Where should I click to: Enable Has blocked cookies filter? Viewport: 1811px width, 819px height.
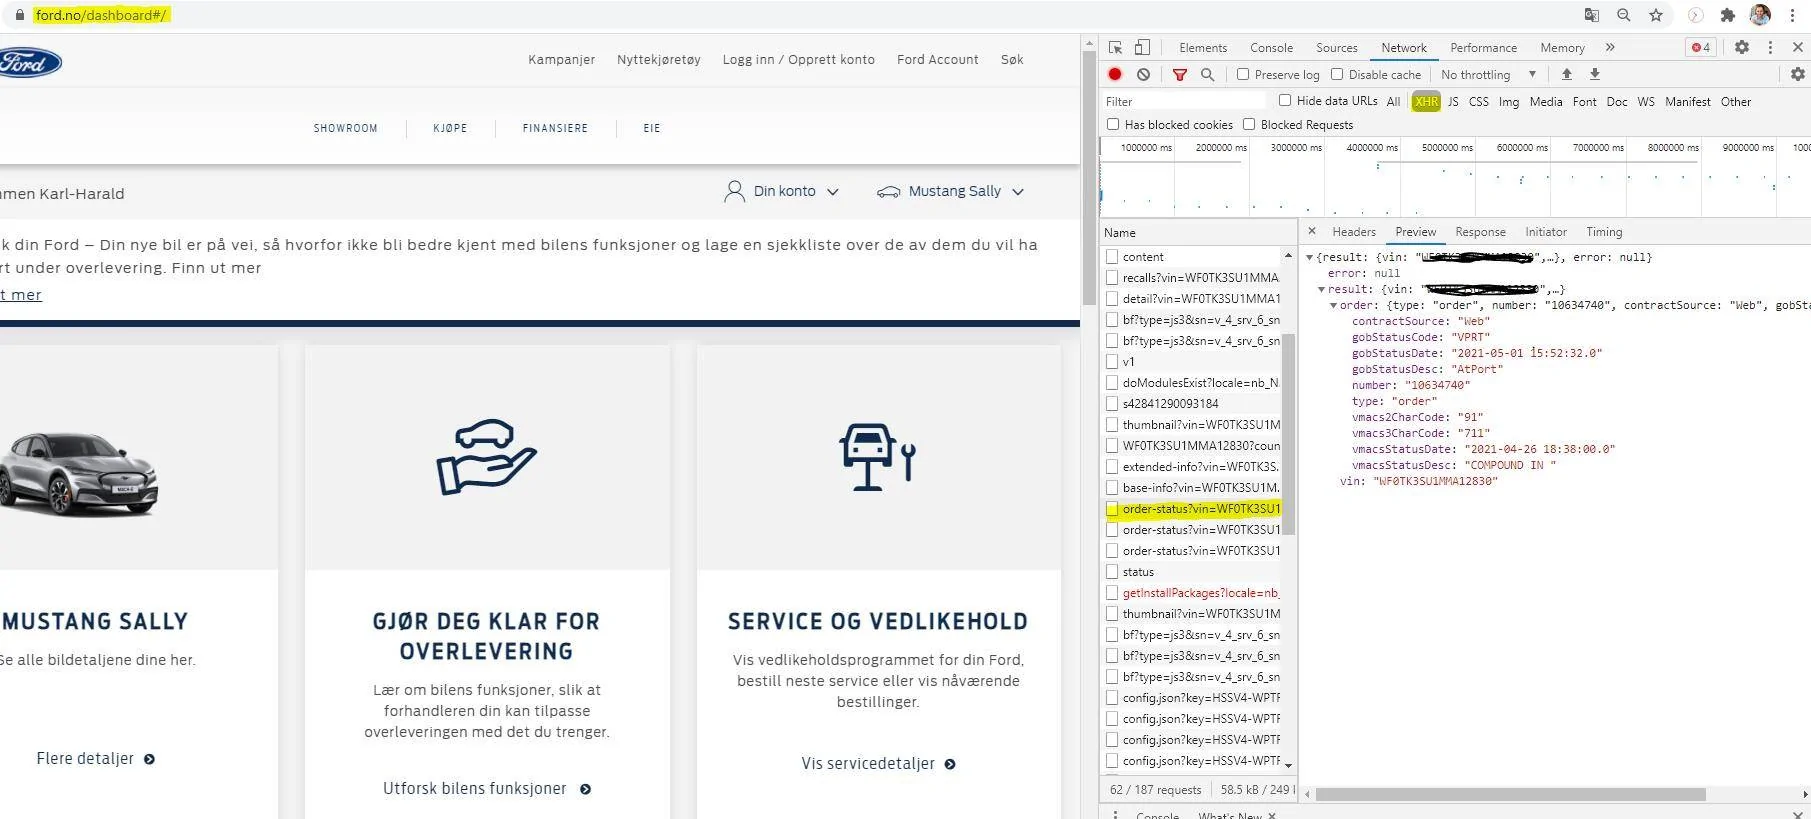point(1113,124)
